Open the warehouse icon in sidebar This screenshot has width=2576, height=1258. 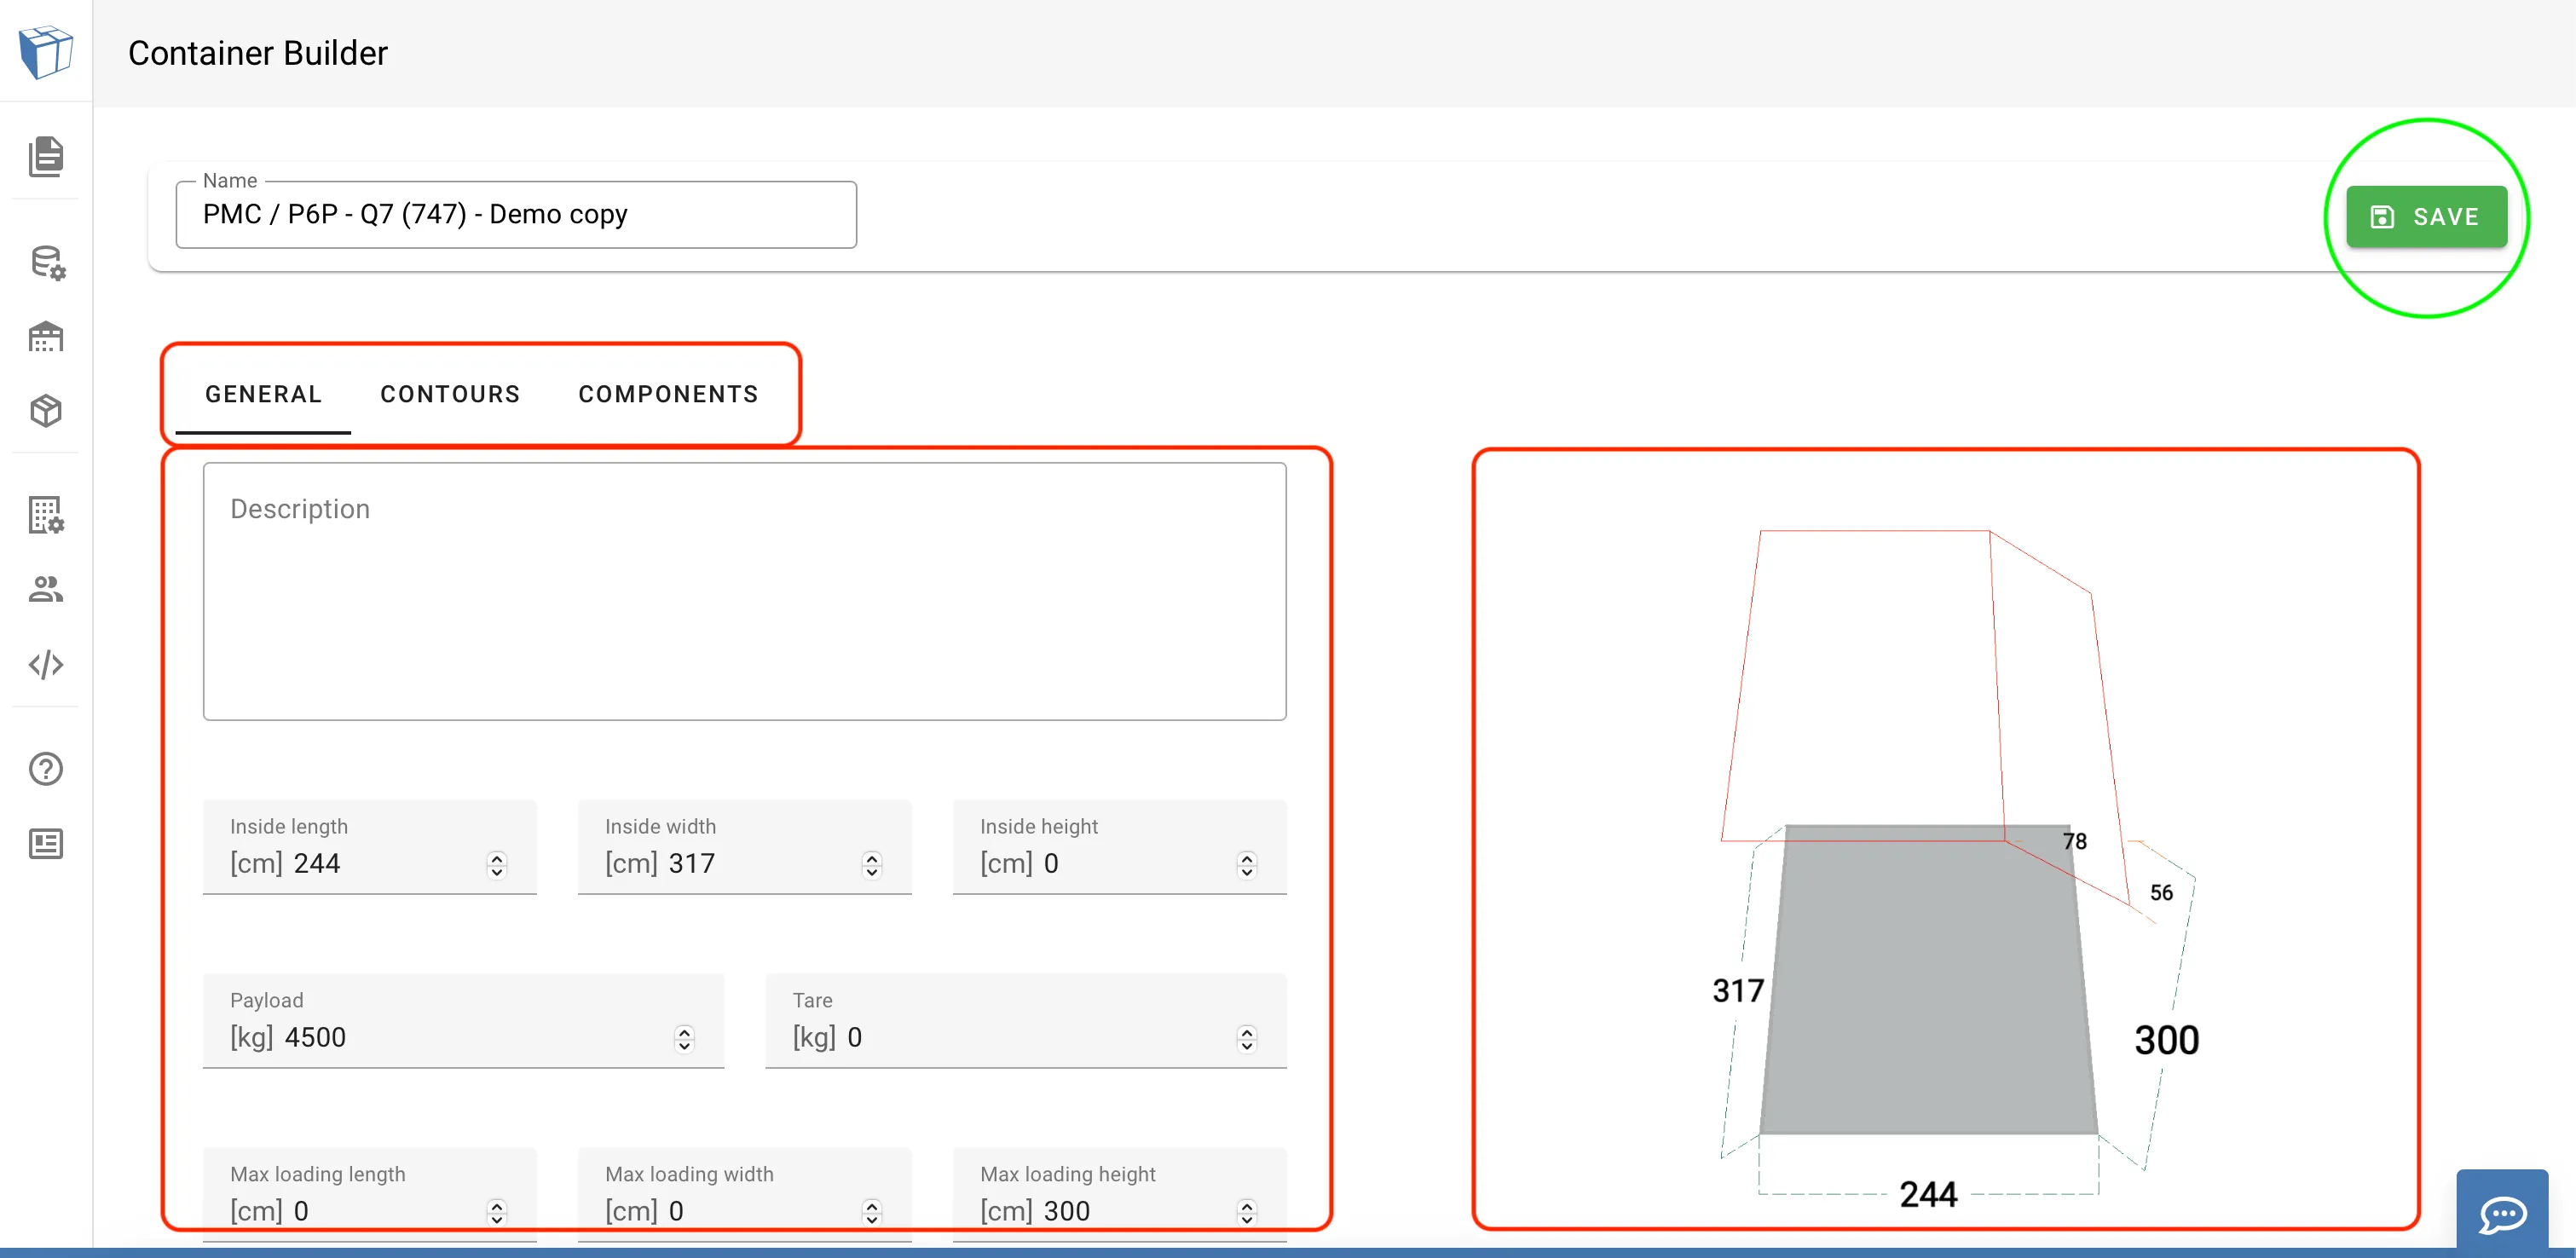(46, 337)
